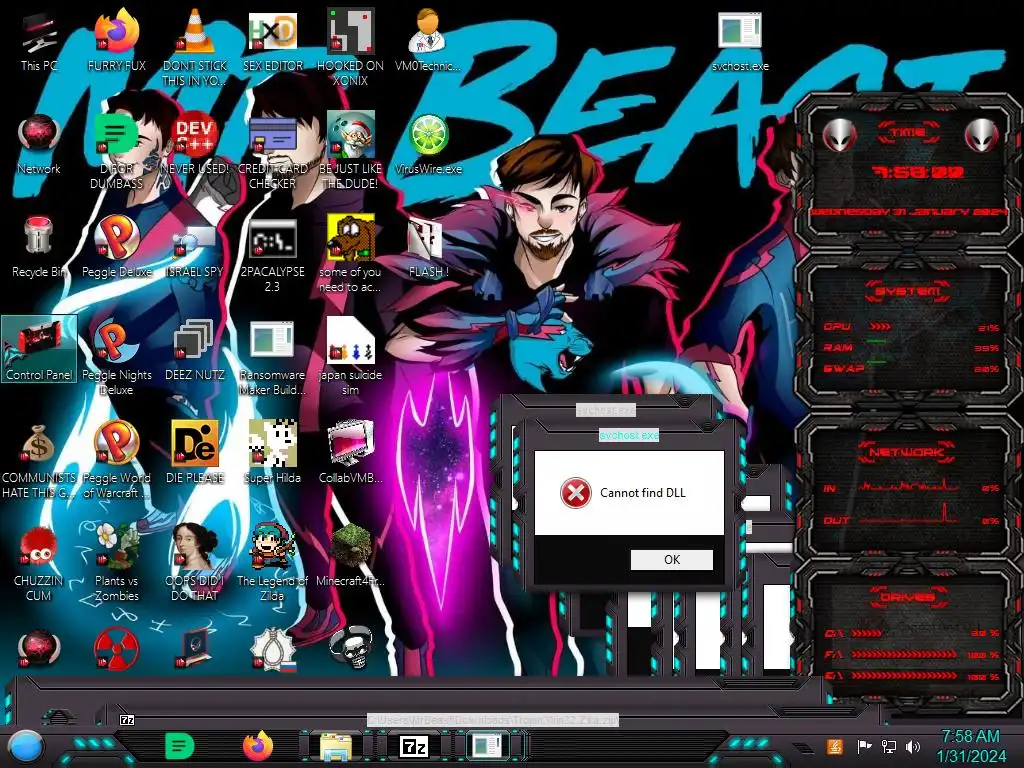The image size is (1024, 768).
Task: Open File Explorer from the taskbar
Action: point(336,747)
